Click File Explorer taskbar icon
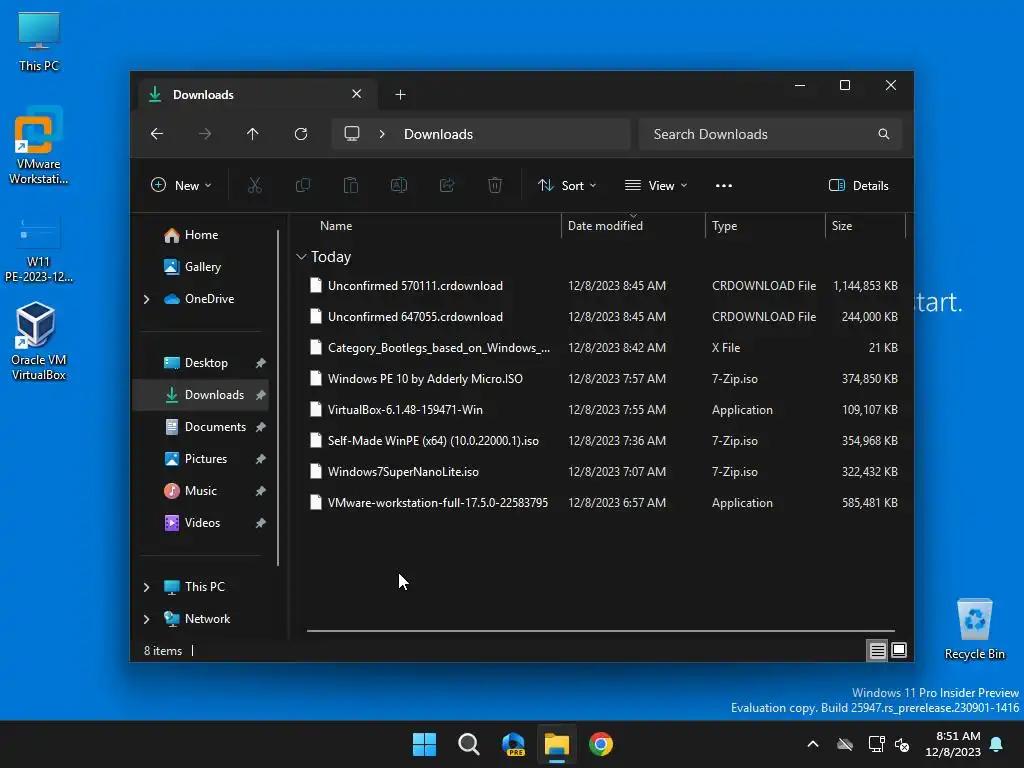Image resolution: width=1024 pixels, height=768 pixels. 557,744
